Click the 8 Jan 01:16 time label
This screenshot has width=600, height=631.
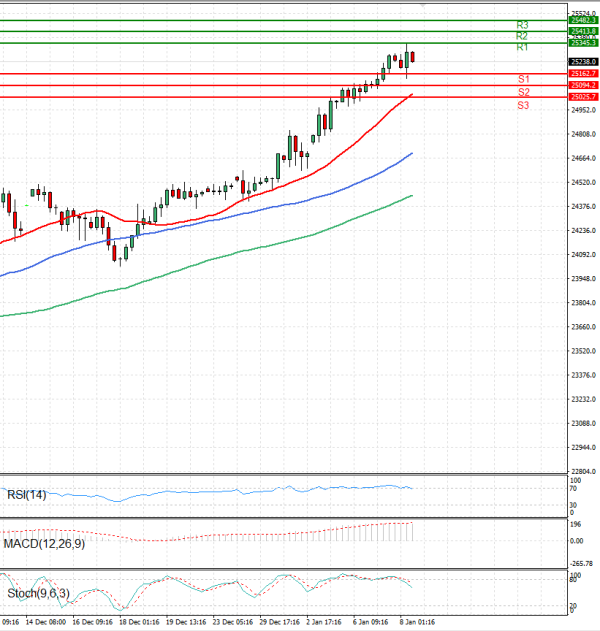point(415,621)
